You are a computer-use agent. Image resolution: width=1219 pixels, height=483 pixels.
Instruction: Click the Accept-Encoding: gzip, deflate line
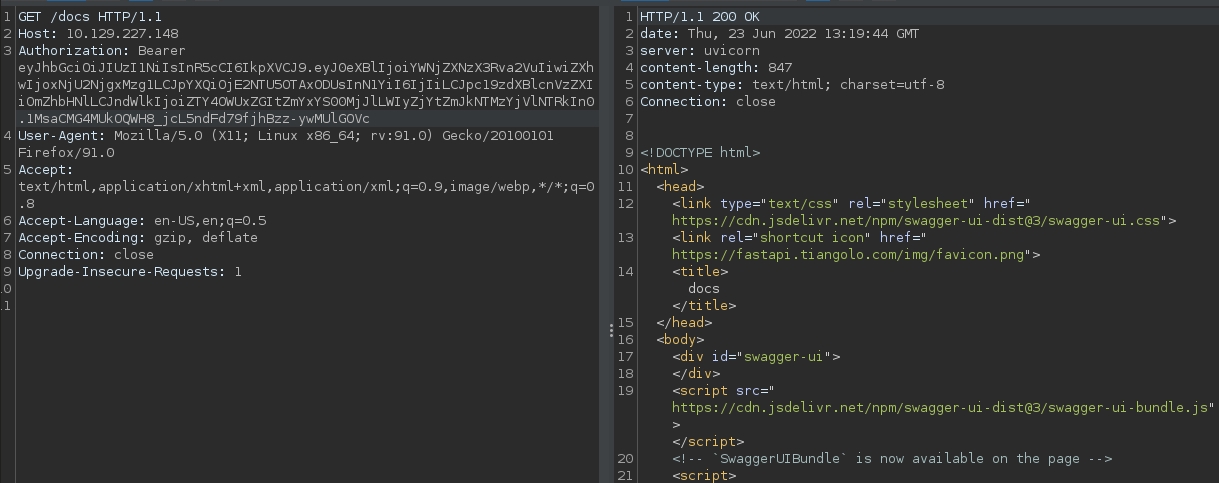[x=138, y=238]
